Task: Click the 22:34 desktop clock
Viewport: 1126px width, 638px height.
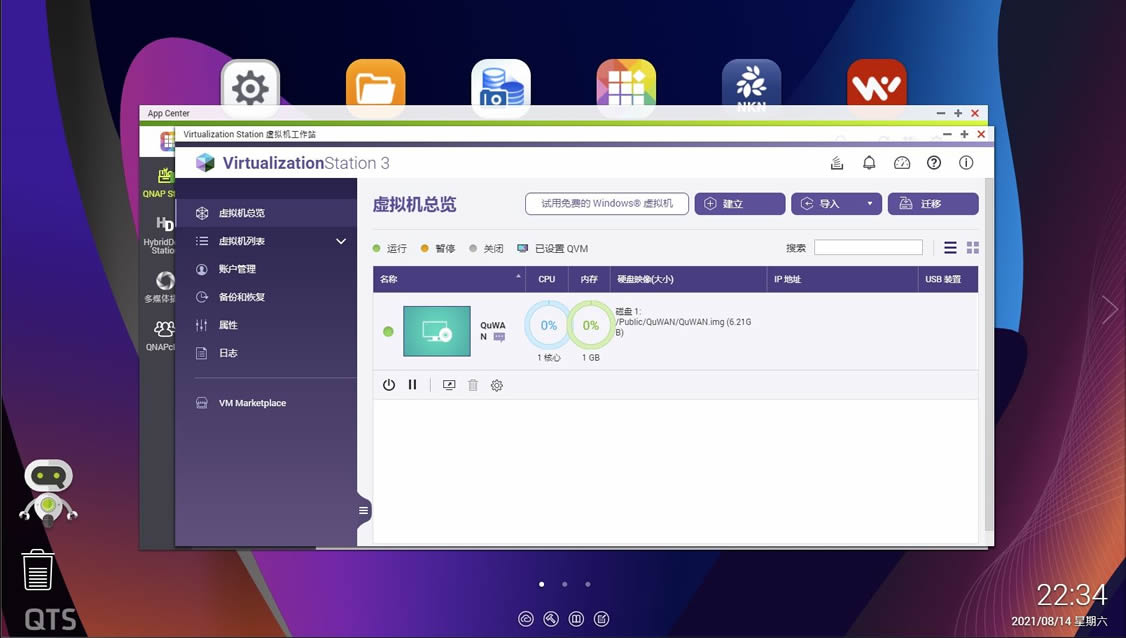Action: point(1071,595)
